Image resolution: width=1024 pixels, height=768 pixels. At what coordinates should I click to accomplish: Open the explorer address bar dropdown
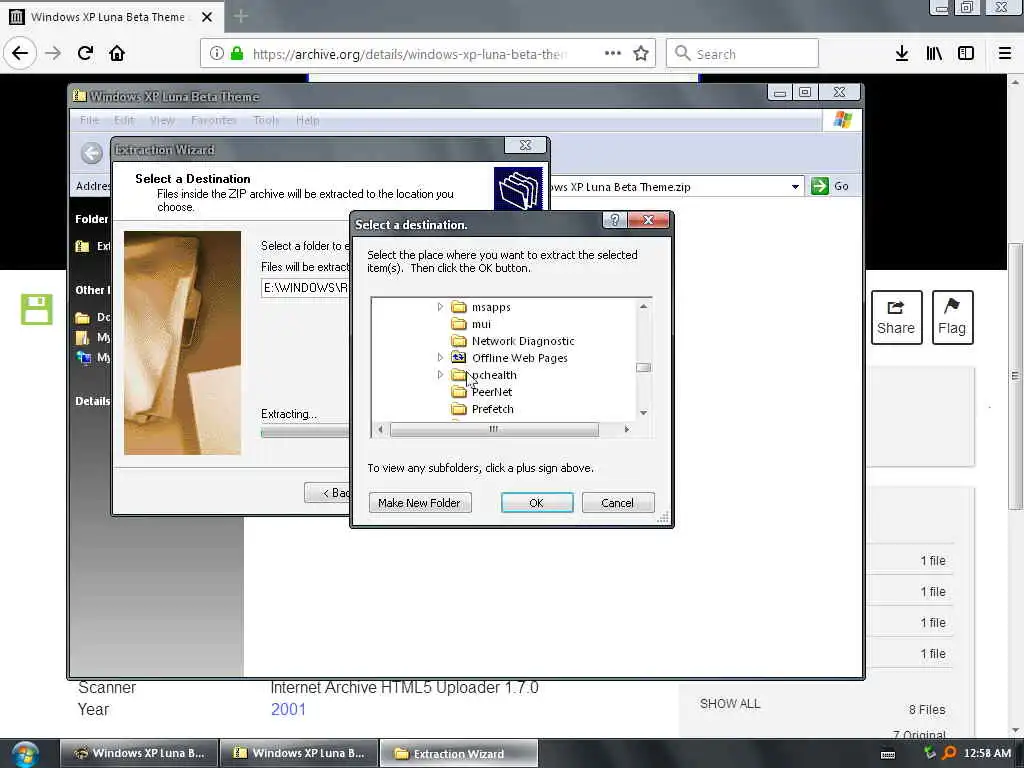coord(795,187)
